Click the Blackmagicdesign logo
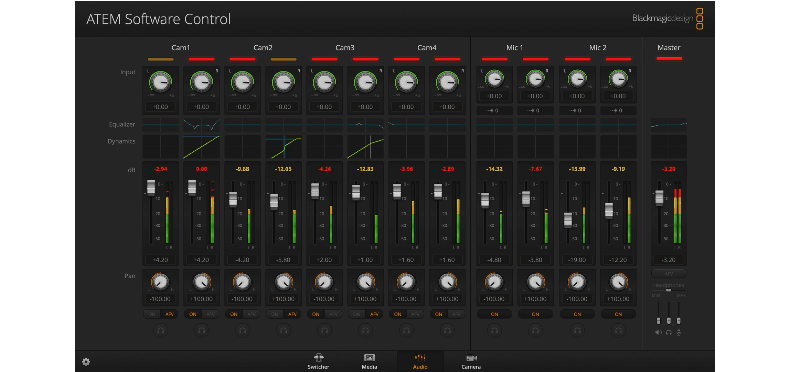Screen dimensions: 790x372 click(x=668, y=18)
